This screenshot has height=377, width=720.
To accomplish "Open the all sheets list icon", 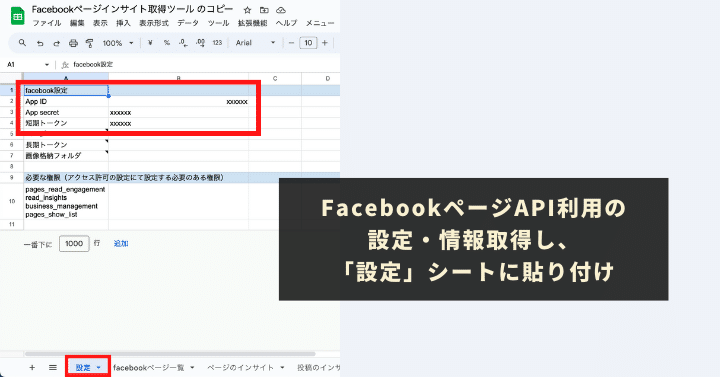I will pyautogui.click(x=53, y=367).
